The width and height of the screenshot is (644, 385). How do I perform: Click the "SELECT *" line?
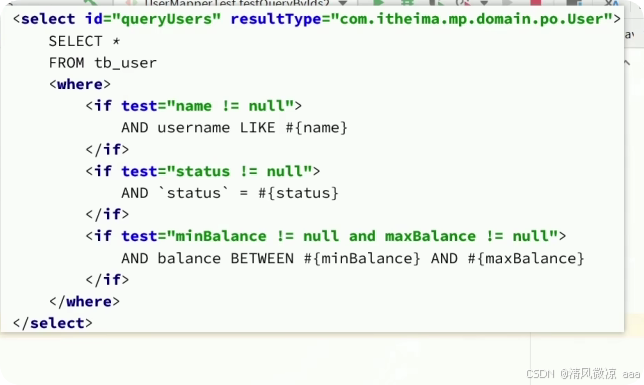84,41
